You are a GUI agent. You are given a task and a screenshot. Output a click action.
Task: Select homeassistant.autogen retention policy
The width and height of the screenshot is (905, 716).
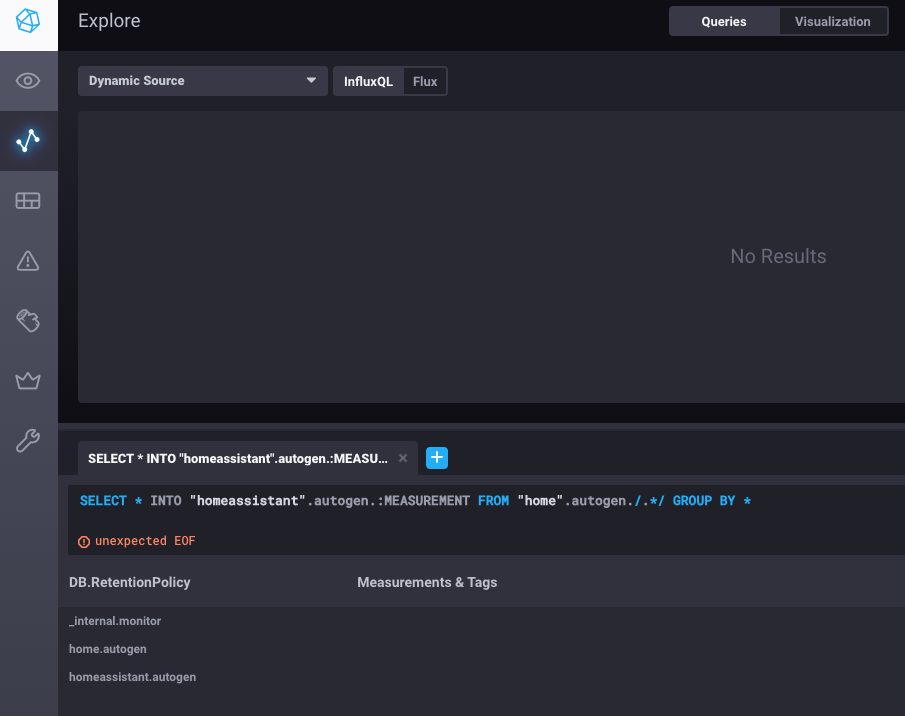(132, 677)
